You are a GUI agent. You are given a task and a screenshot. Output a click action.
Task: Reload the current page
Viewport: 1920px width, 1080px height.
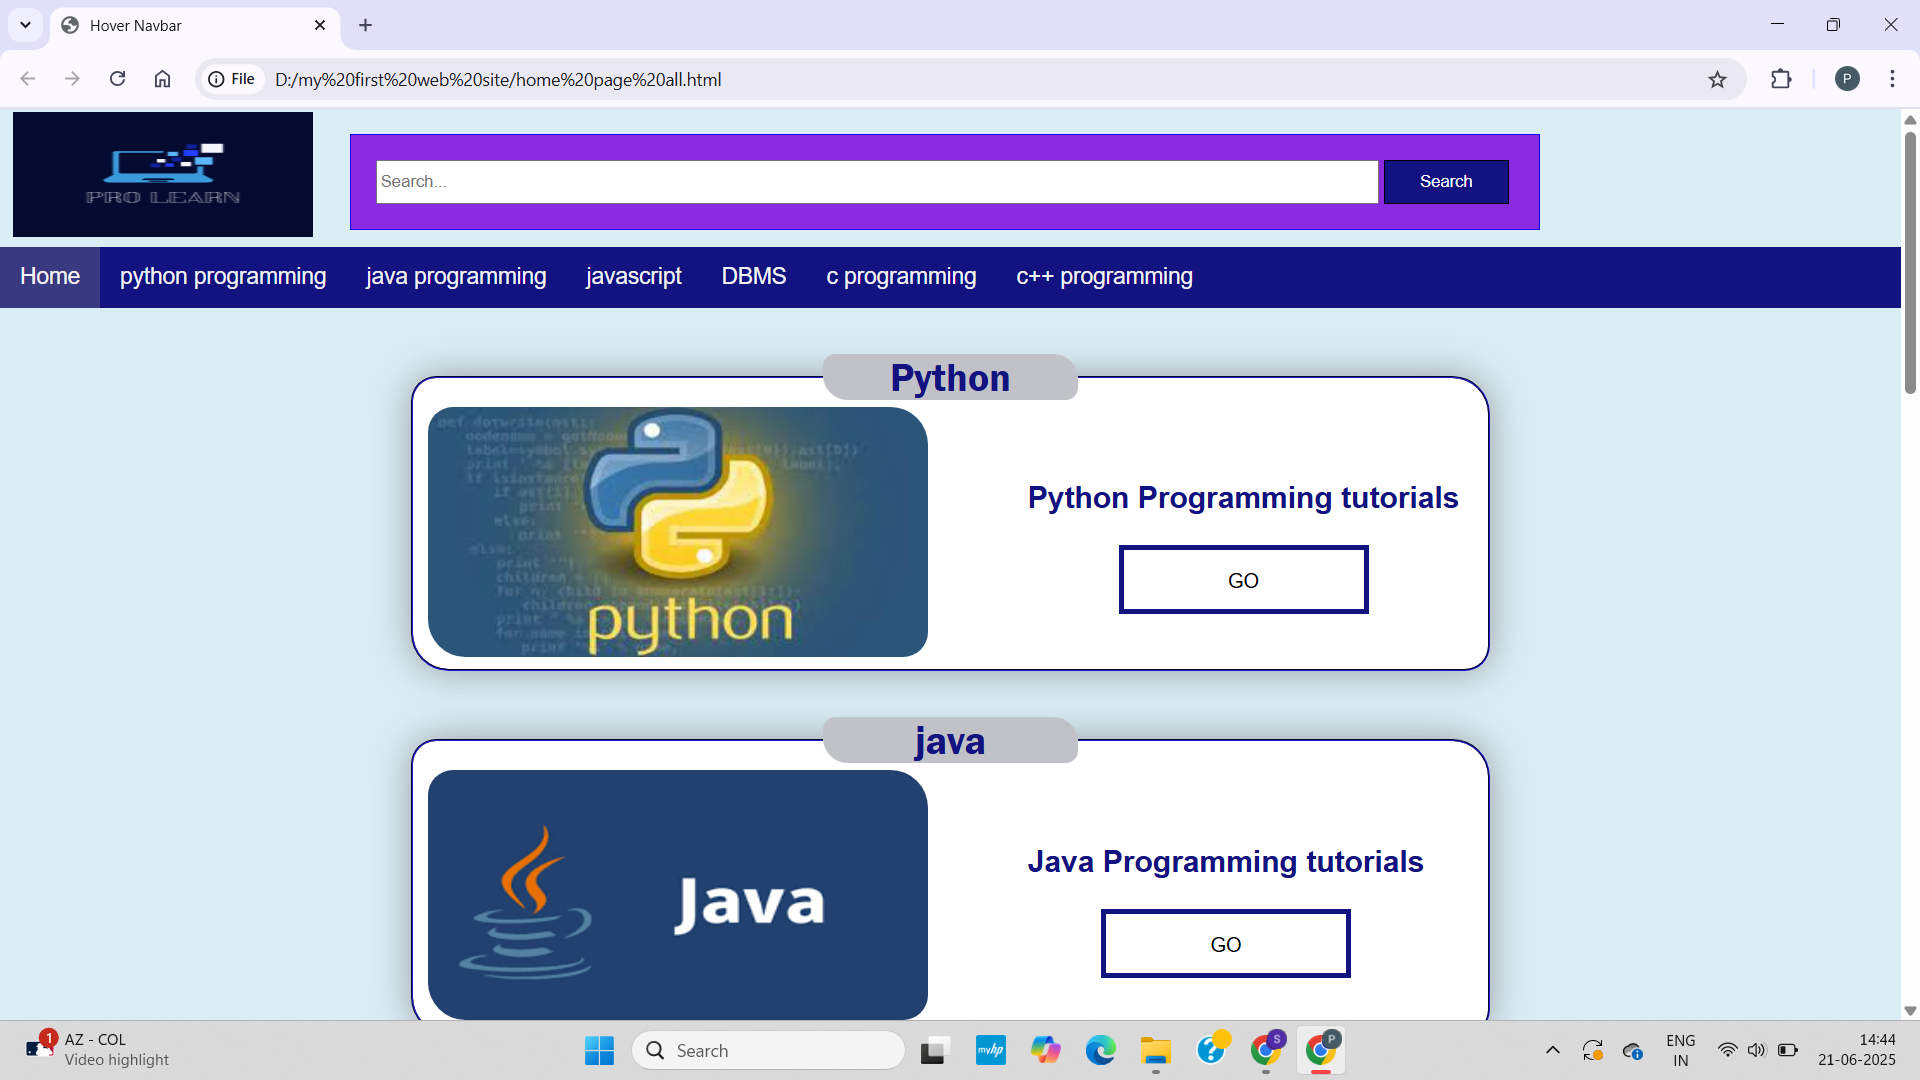click(117, 79)
